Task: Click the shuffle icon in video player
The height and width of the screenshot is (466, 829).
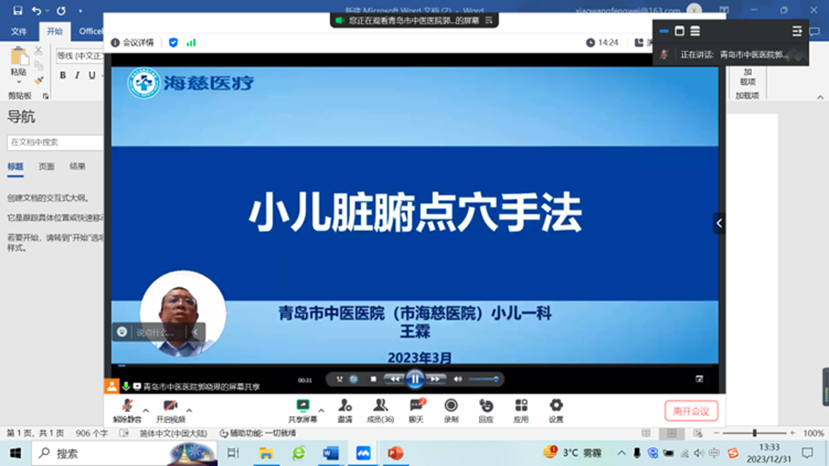Action: tap(339, 379)
